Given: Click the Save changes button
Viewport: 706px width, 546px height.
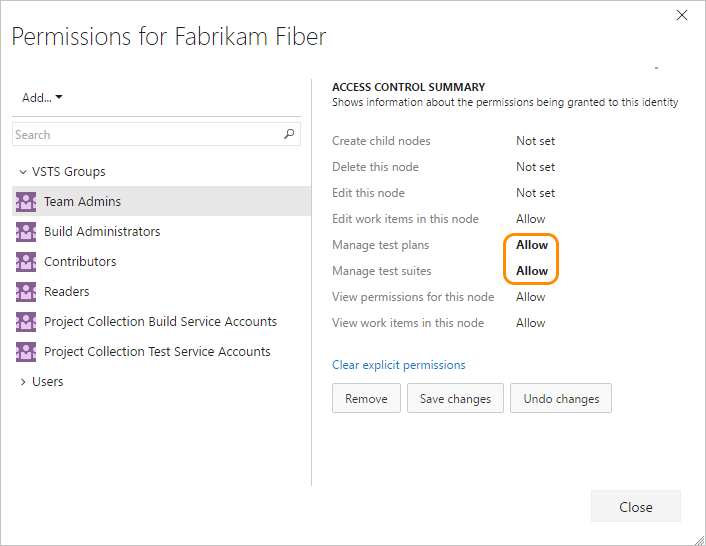Looking at the screenshot, I should [x=455, y=398].
